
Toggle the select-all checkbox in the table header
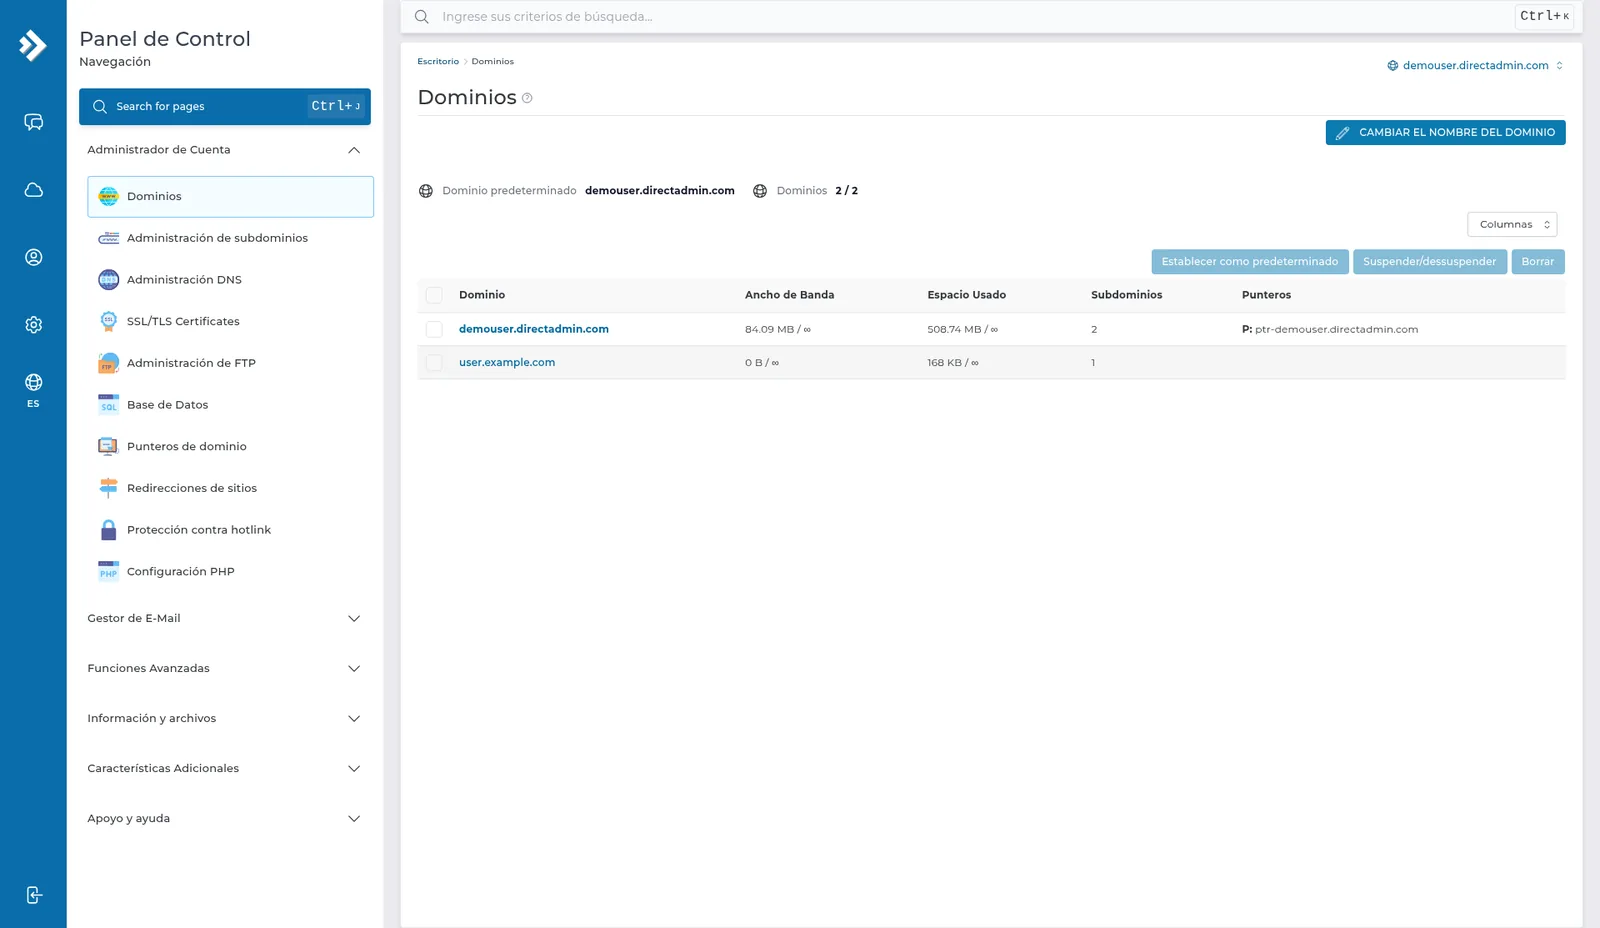click(434, 295)
